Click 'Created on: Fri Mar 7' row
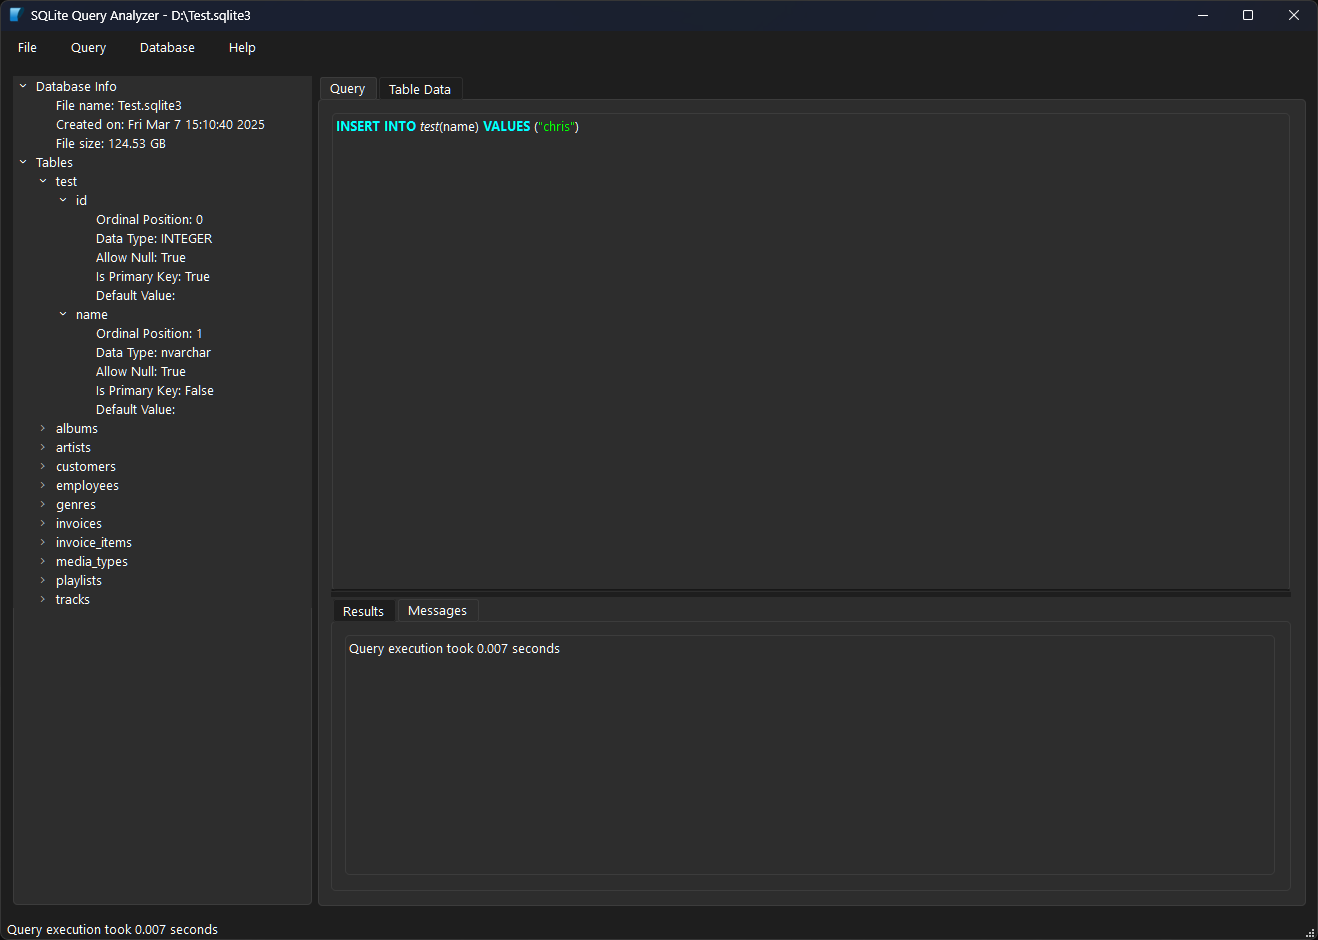 pyautogui.click(x=160, y=124)
